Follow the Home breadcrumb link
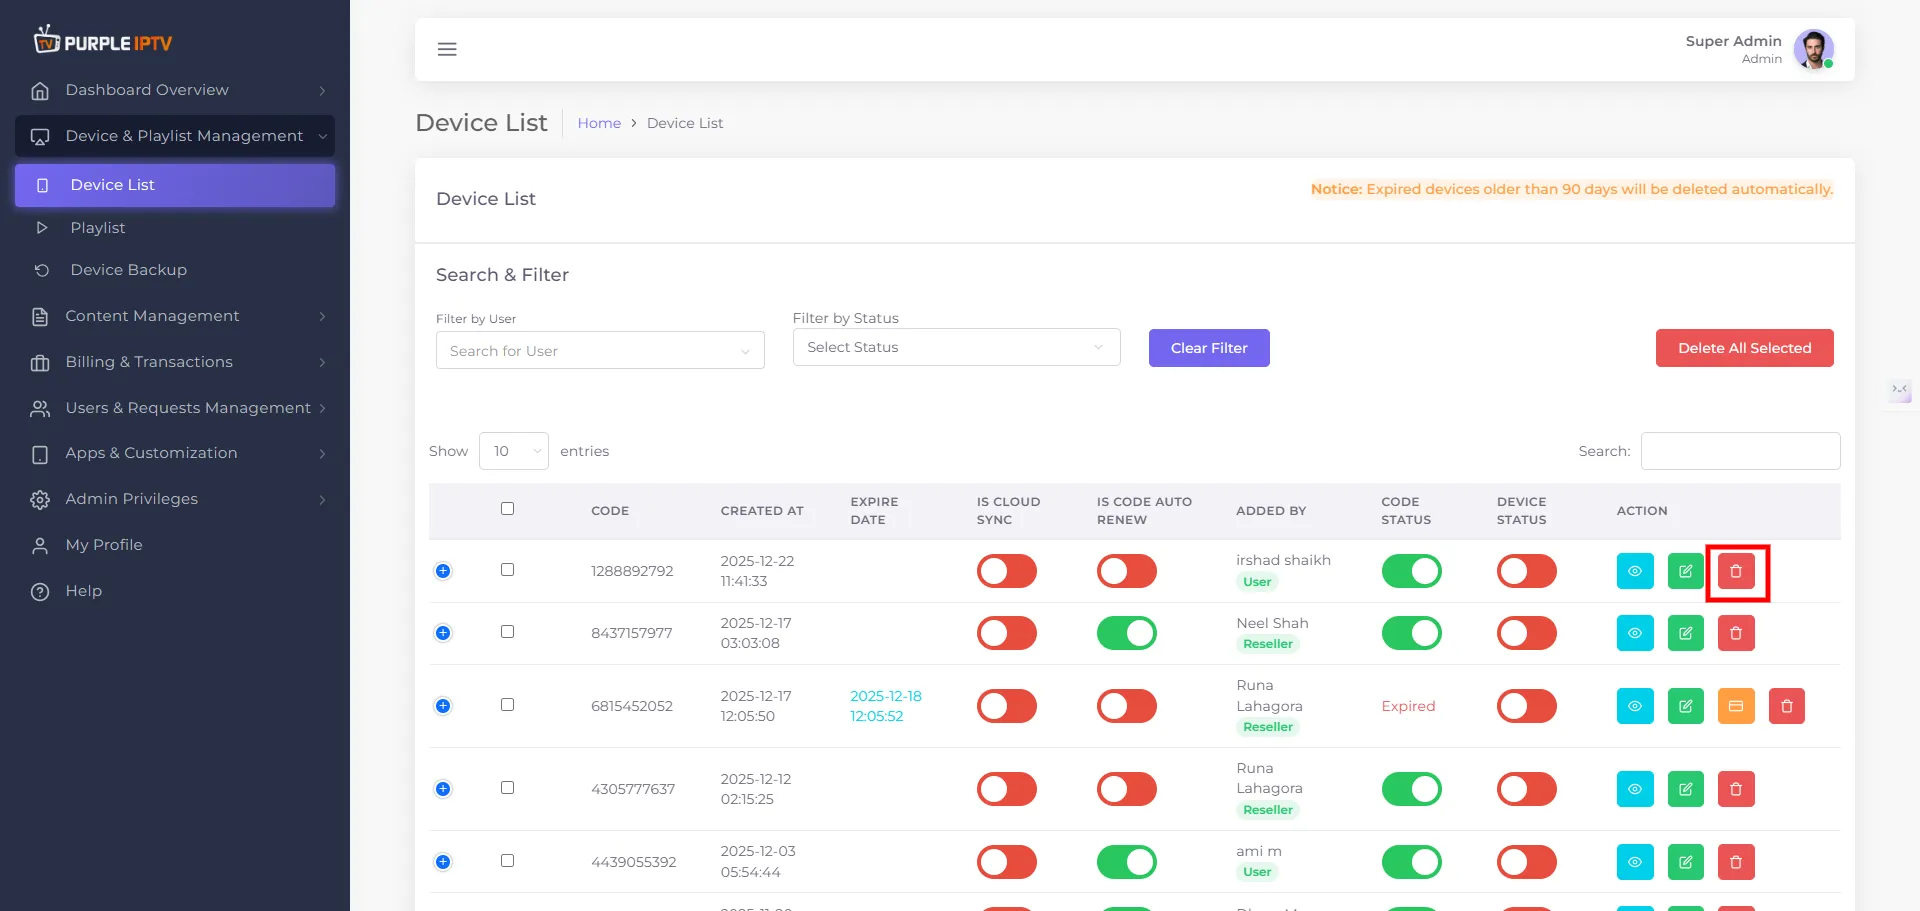1920x911 pixels. [599, 123]
